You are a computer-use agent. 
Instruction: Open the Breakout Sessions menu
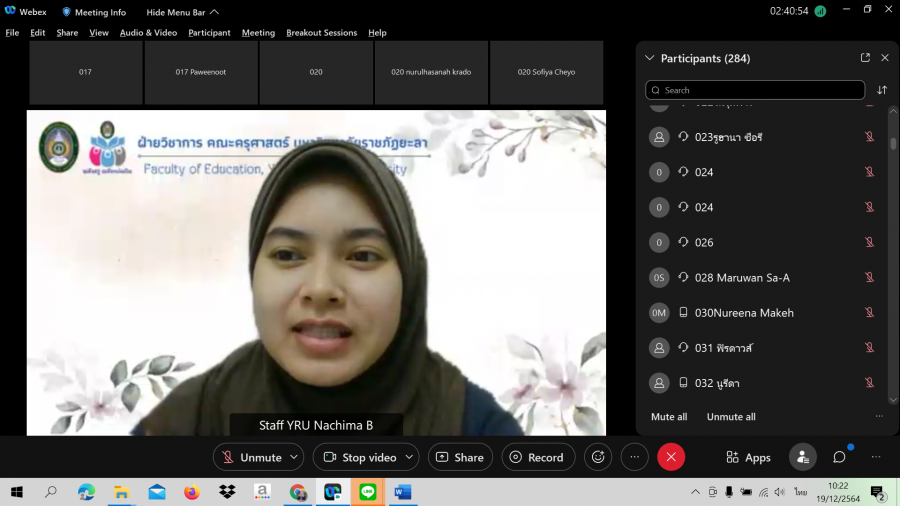[321, 33]
